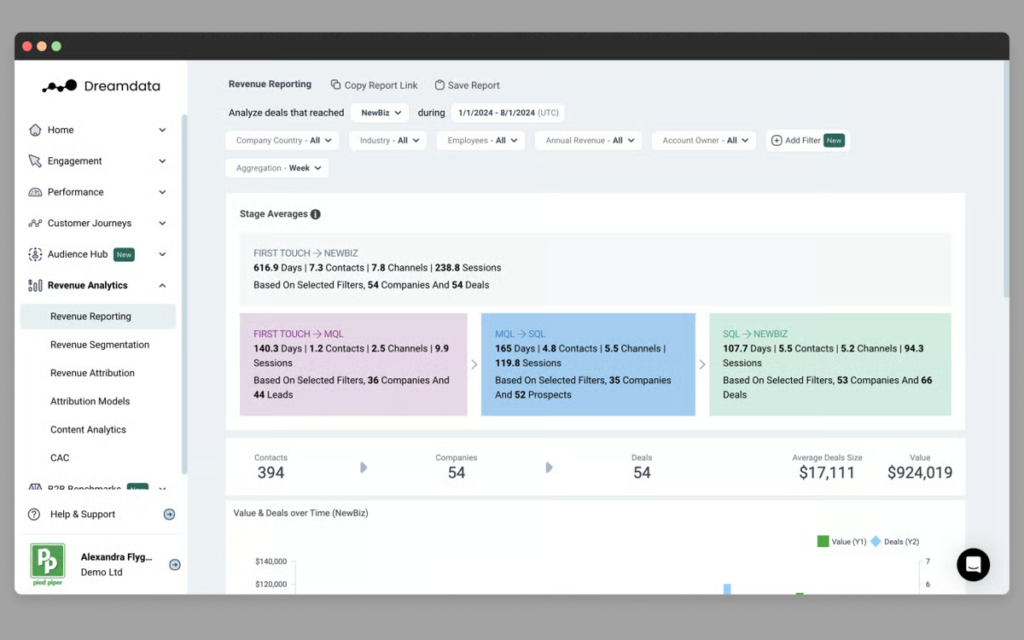Image resolution: width=1024 pixels, height=640 pixels.
Task: Click the Performance gauge icon
Action: 35,192
